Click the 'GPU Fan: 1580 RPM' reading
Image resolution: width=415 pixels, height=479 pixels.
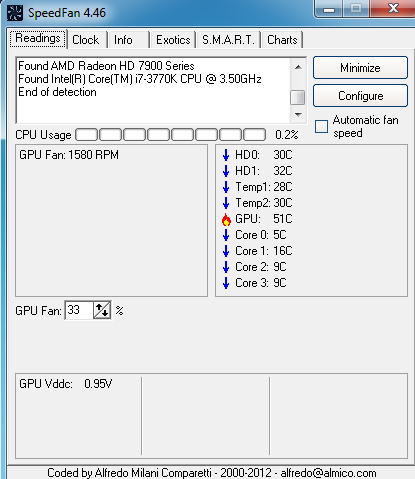69,155
